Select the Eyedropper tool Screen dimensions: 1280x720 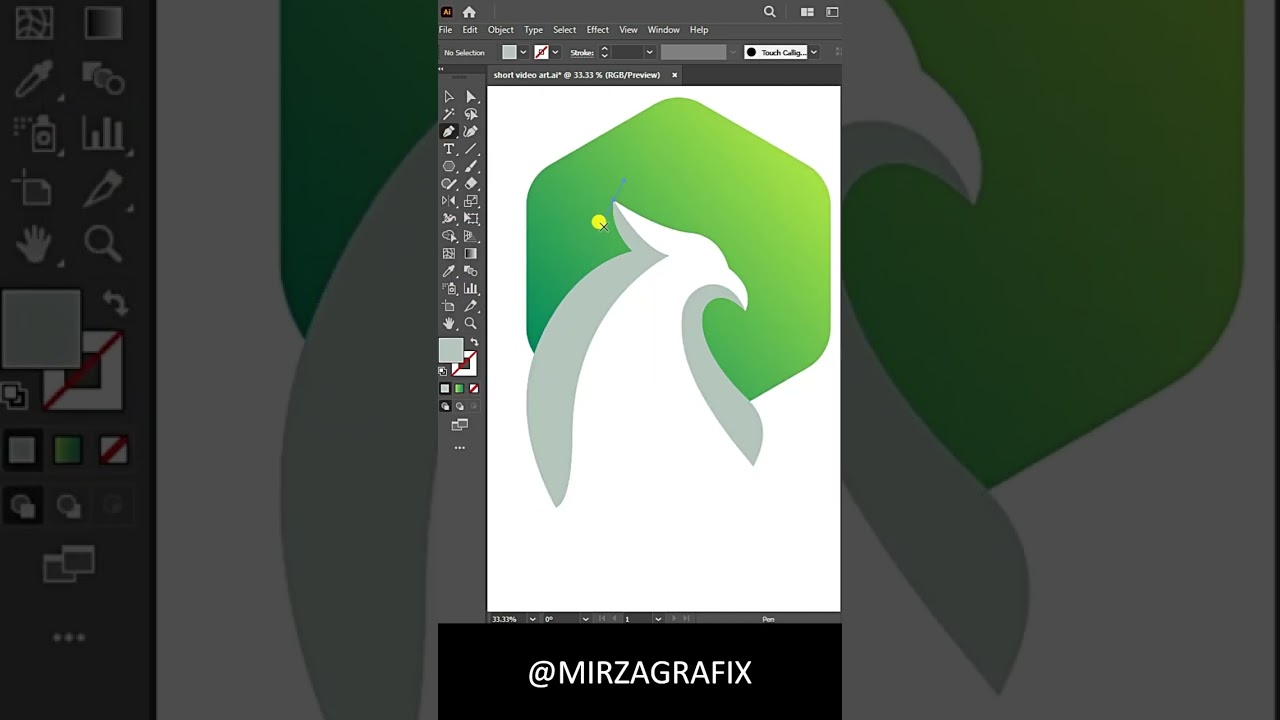click(449, 271)
